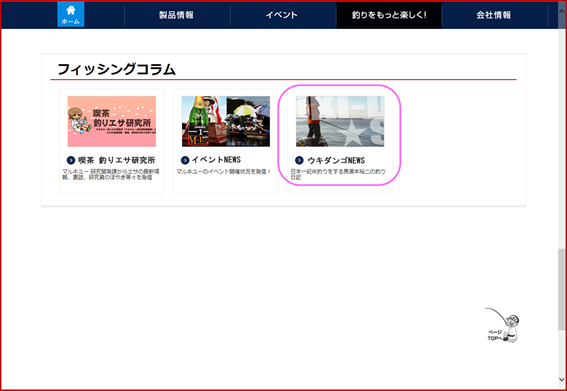Click the vertical scrollbar thumb
This screenshot has width=567, height=391.
pyautogui.click(x=562, y=289)
